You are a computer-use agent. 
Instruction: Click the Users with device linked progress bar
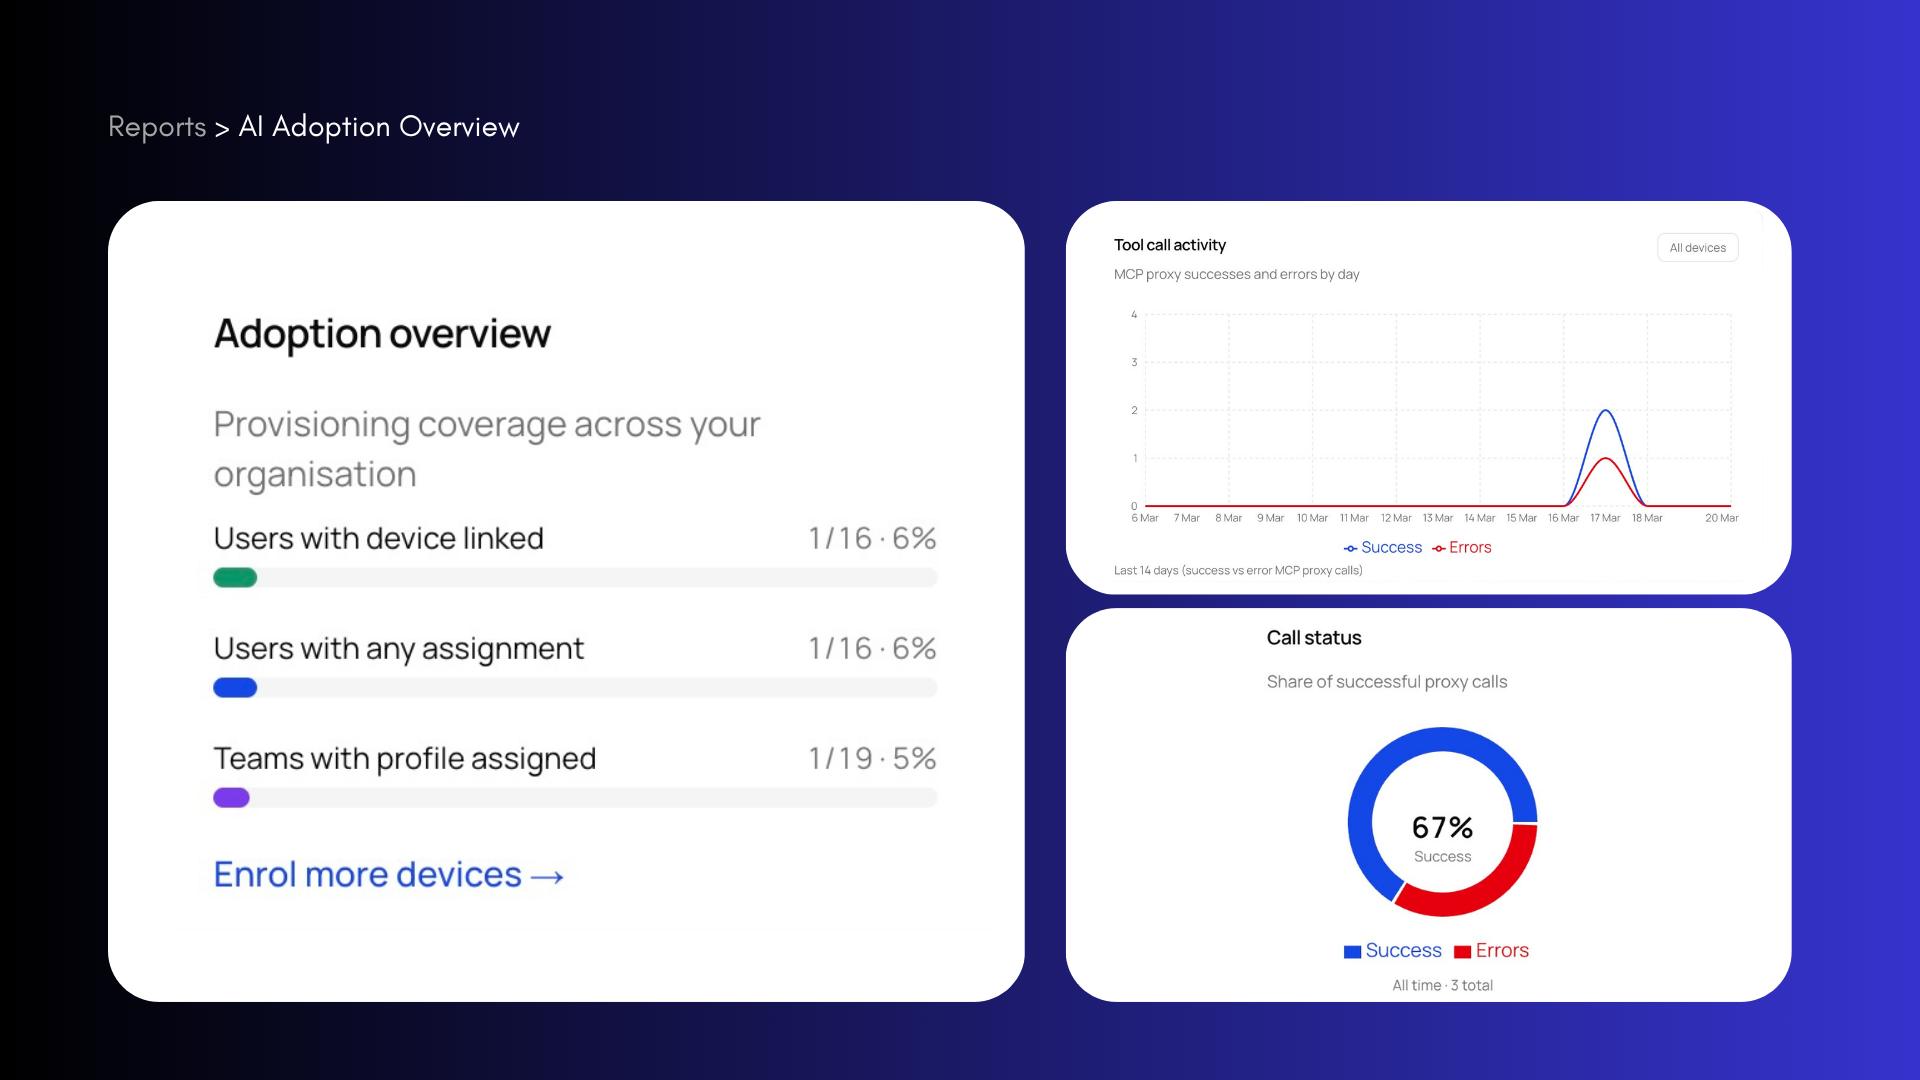[574, 578]
